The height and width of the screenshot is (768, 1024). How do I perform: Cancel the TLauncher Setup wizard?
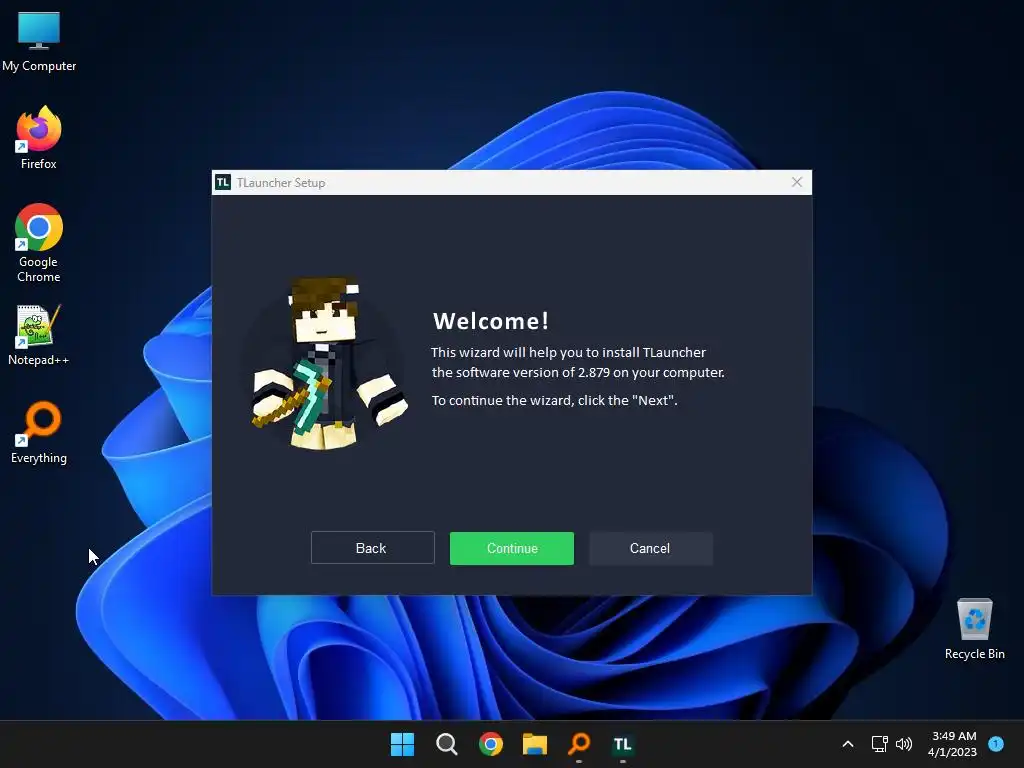pos(650,548)
